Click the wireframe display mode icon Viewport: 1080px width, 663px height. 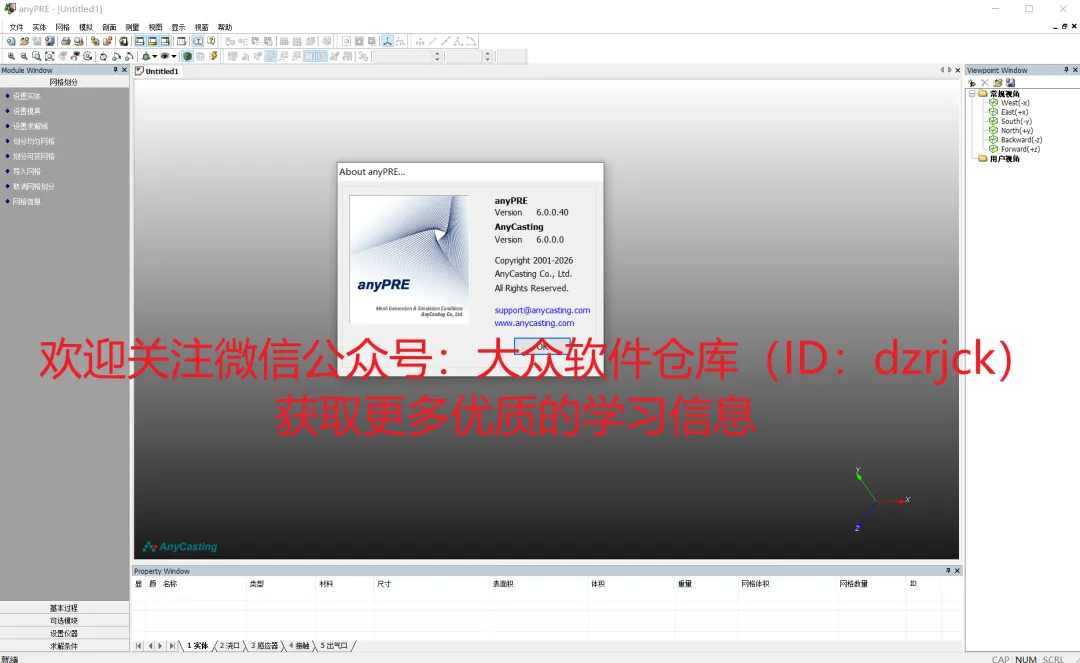(200, 56)
